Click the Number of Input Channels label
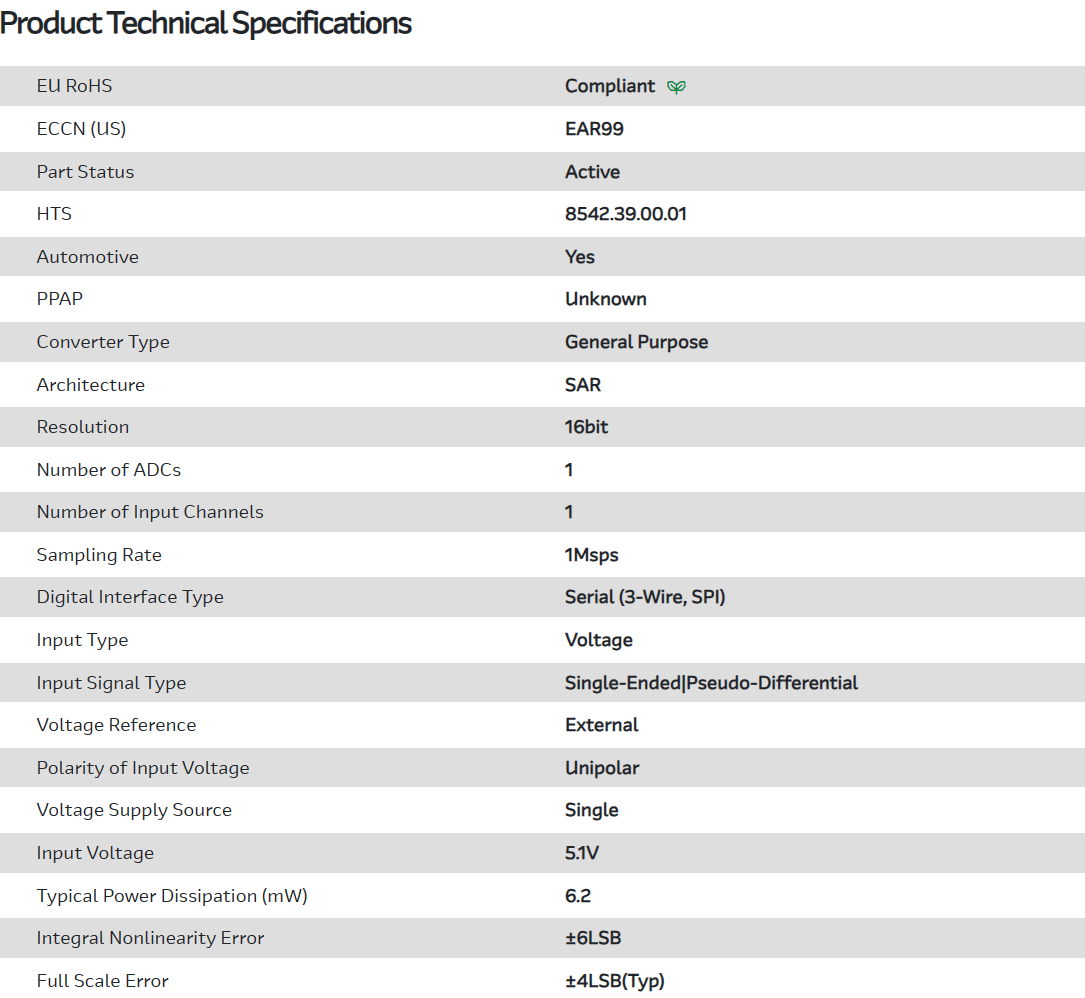The height and width of the screenshot is (998, 1085). coord(150,512)
